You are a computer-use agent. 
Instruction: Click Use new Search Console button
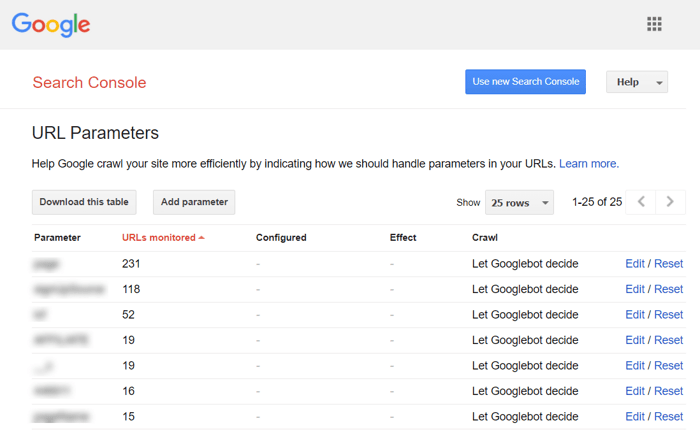525,82
